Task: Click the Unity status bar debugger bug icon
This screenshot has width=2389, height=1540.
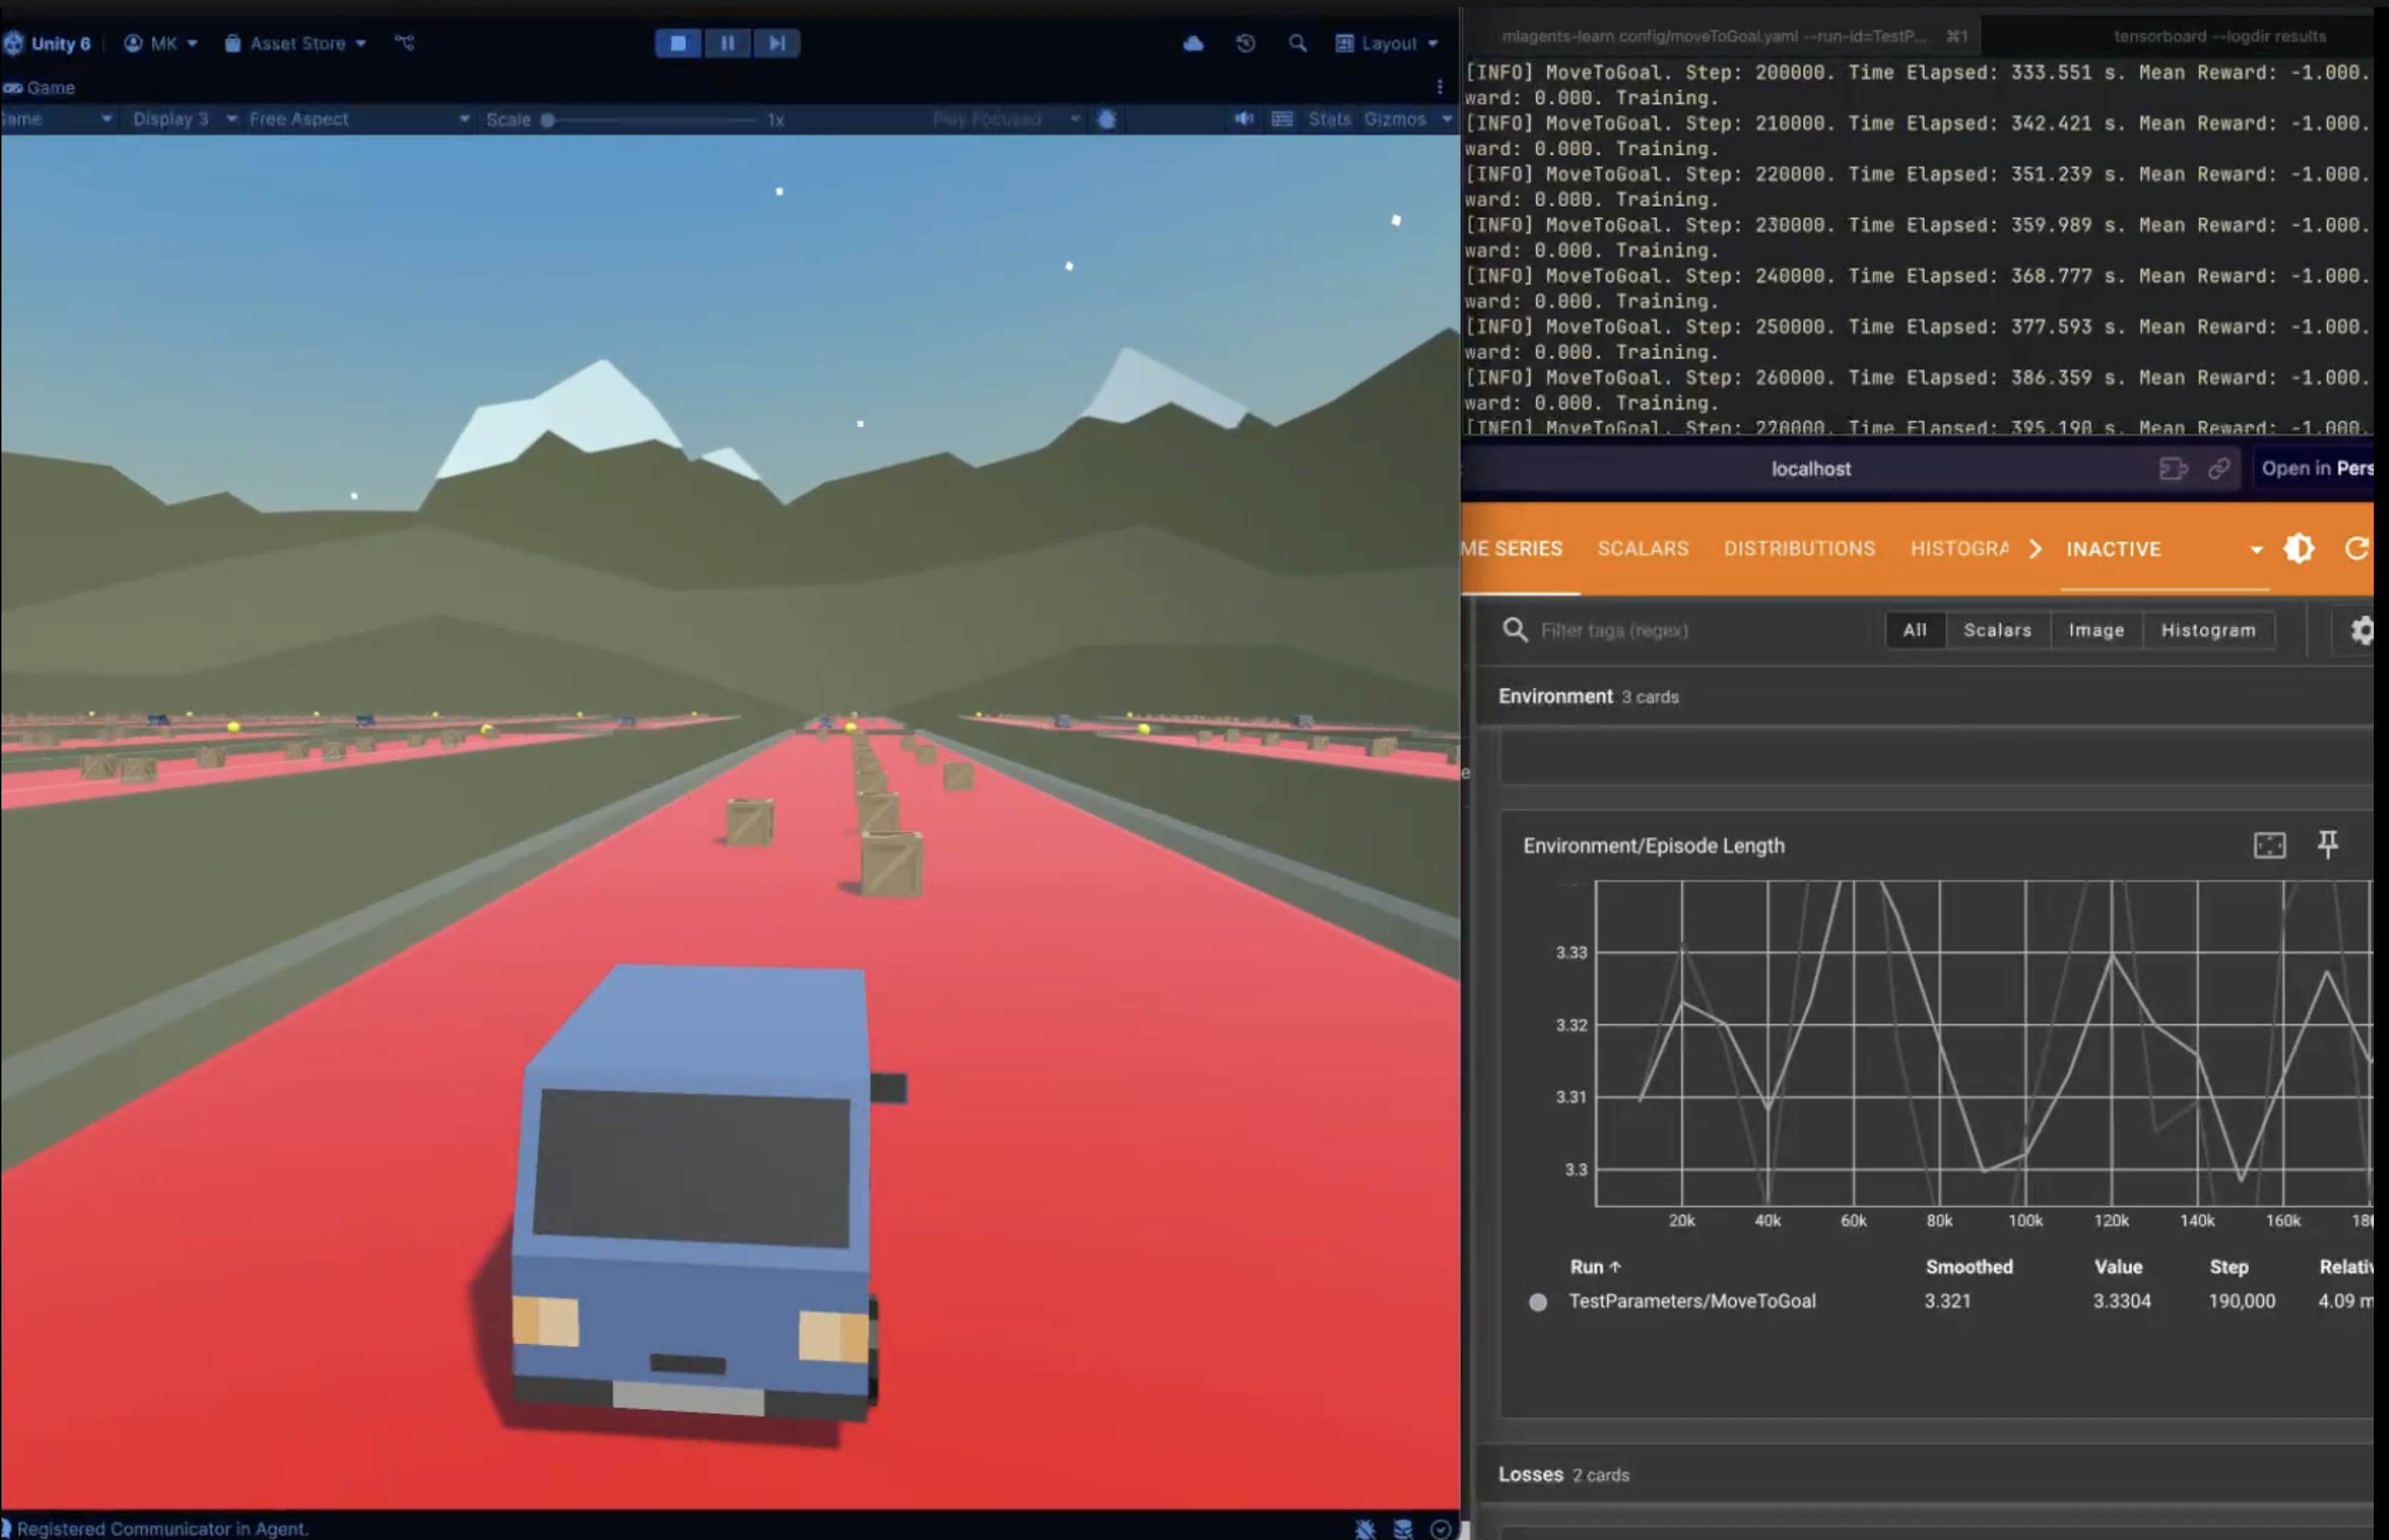Action: 1365,1529
